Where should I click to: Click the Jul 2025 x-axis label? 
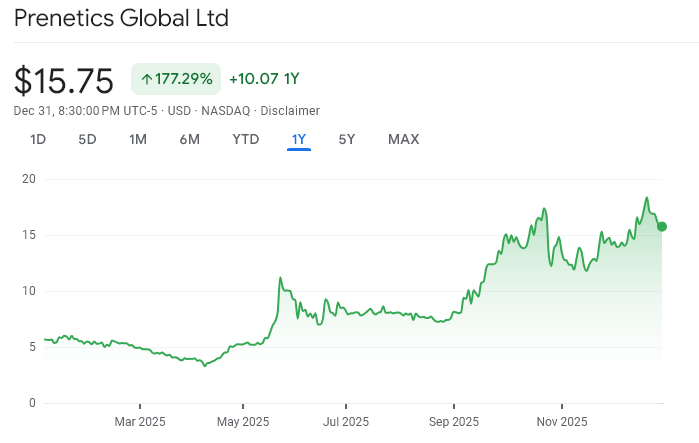345,422
